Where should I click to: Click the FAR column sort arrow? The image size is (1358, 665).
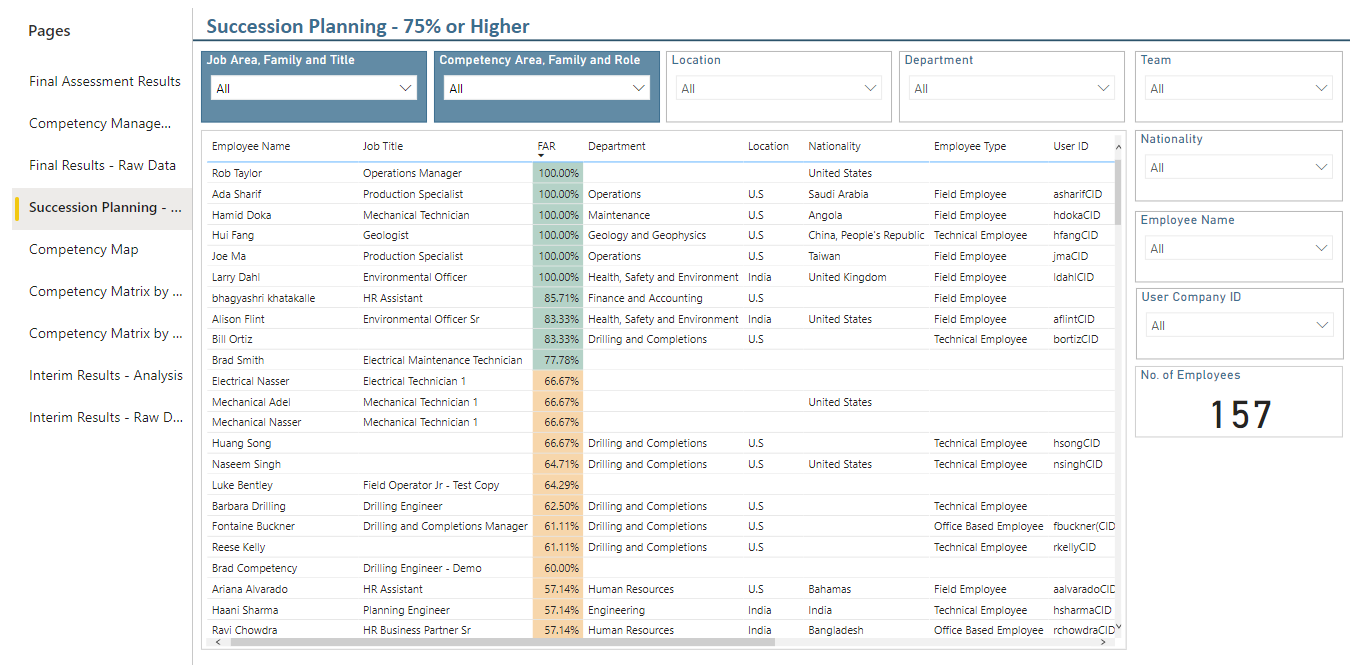[x=541, y=156]
